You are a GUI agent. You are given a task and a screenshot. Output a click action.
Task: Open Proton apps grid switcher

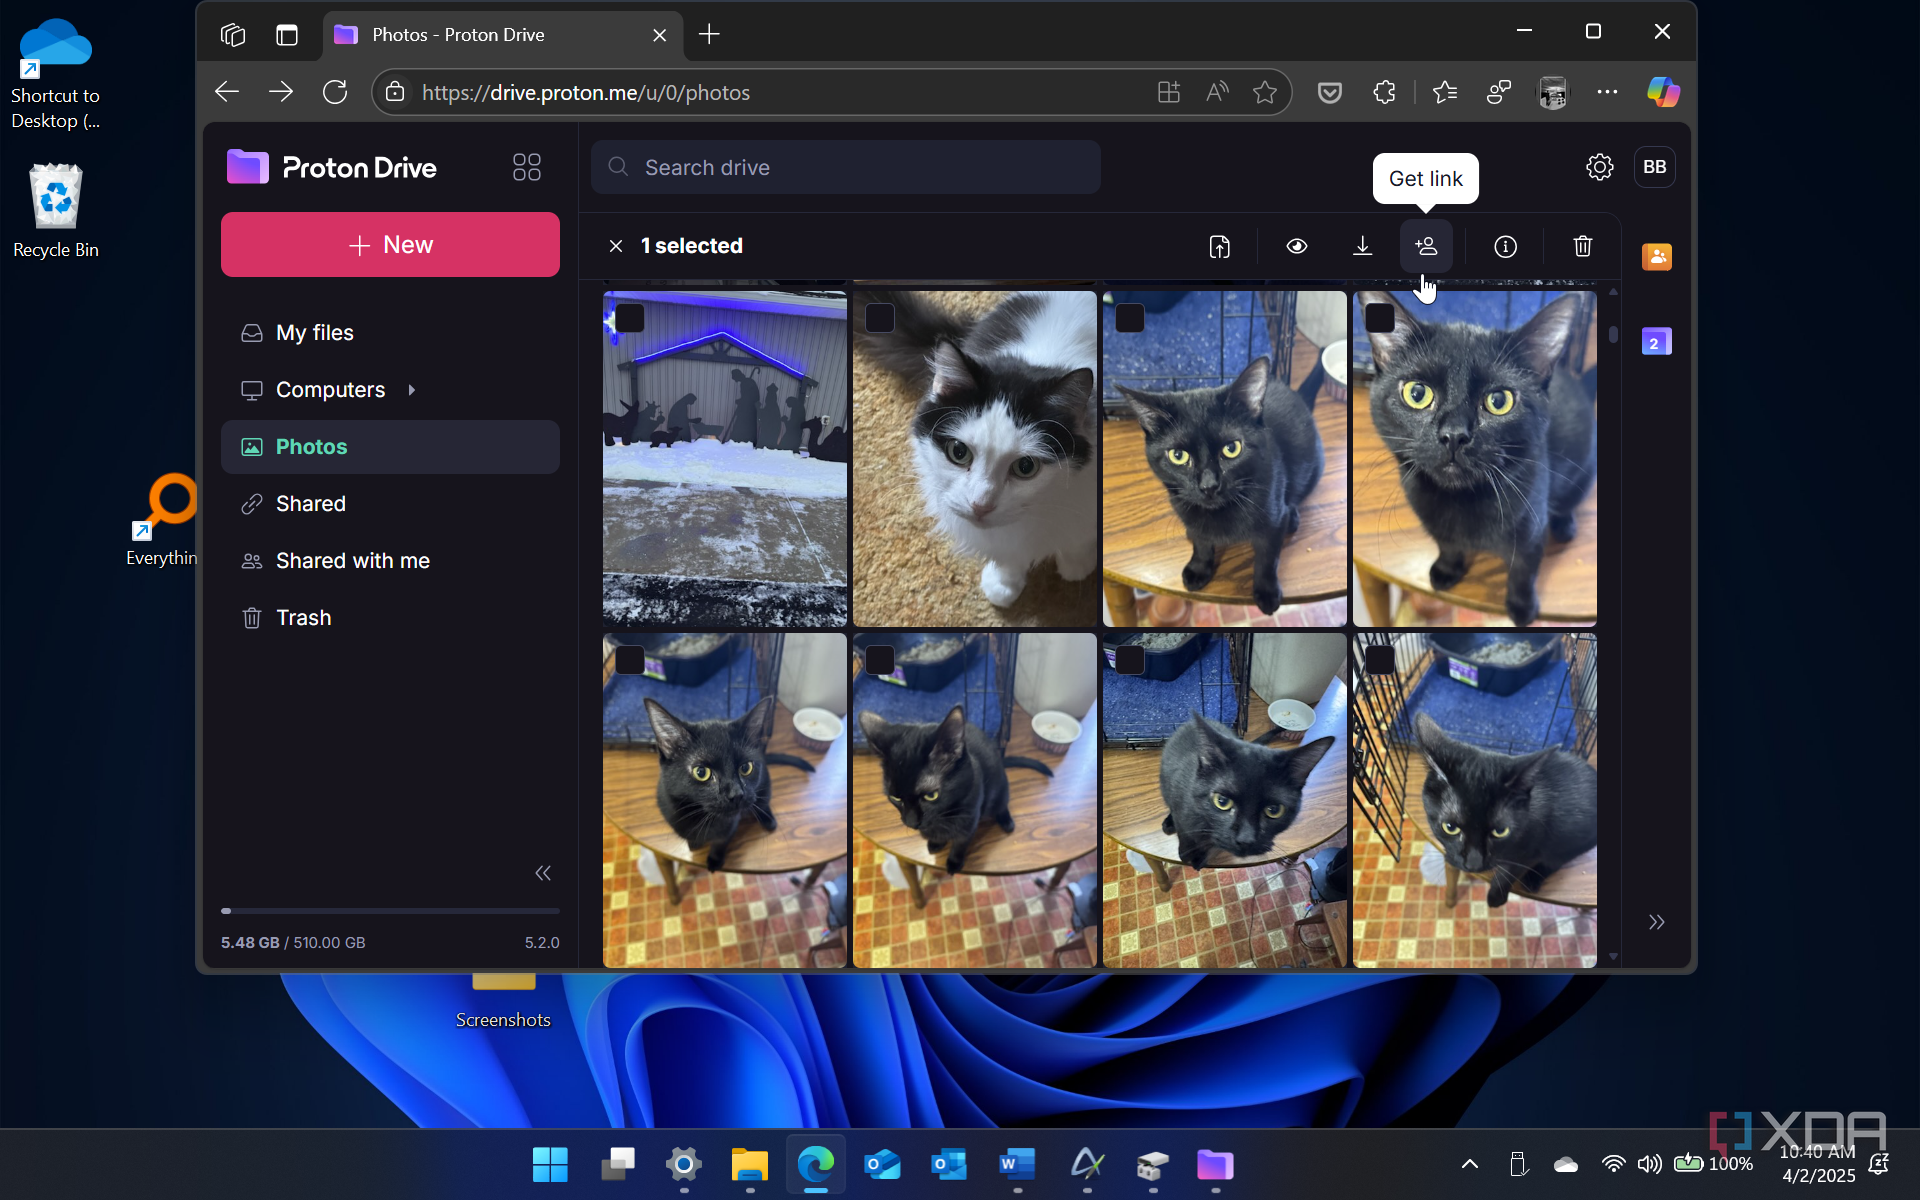[526, 167]
